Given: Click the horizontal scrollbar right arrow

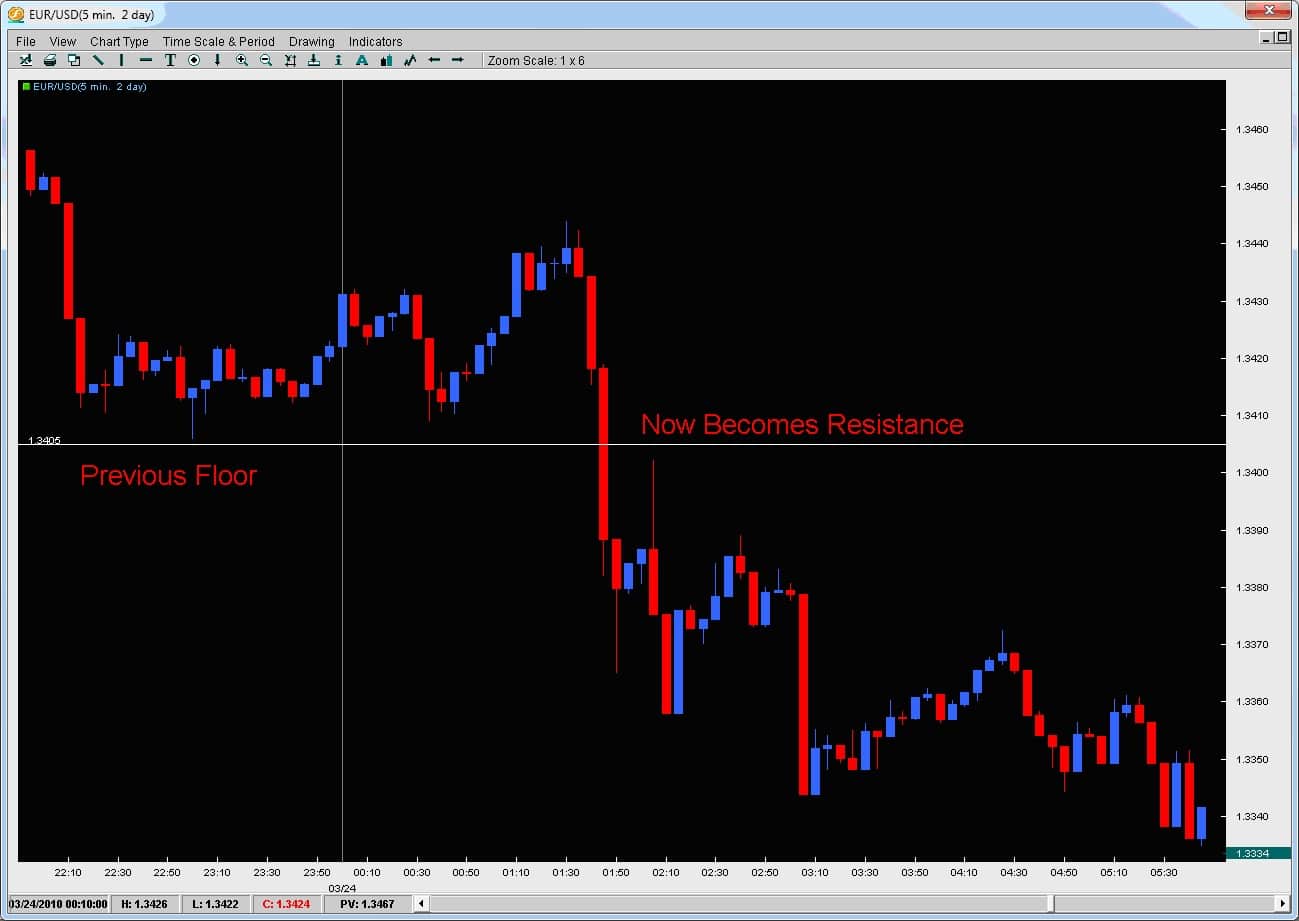Looking at the screenshot, I should click(x=1282, y=904).
